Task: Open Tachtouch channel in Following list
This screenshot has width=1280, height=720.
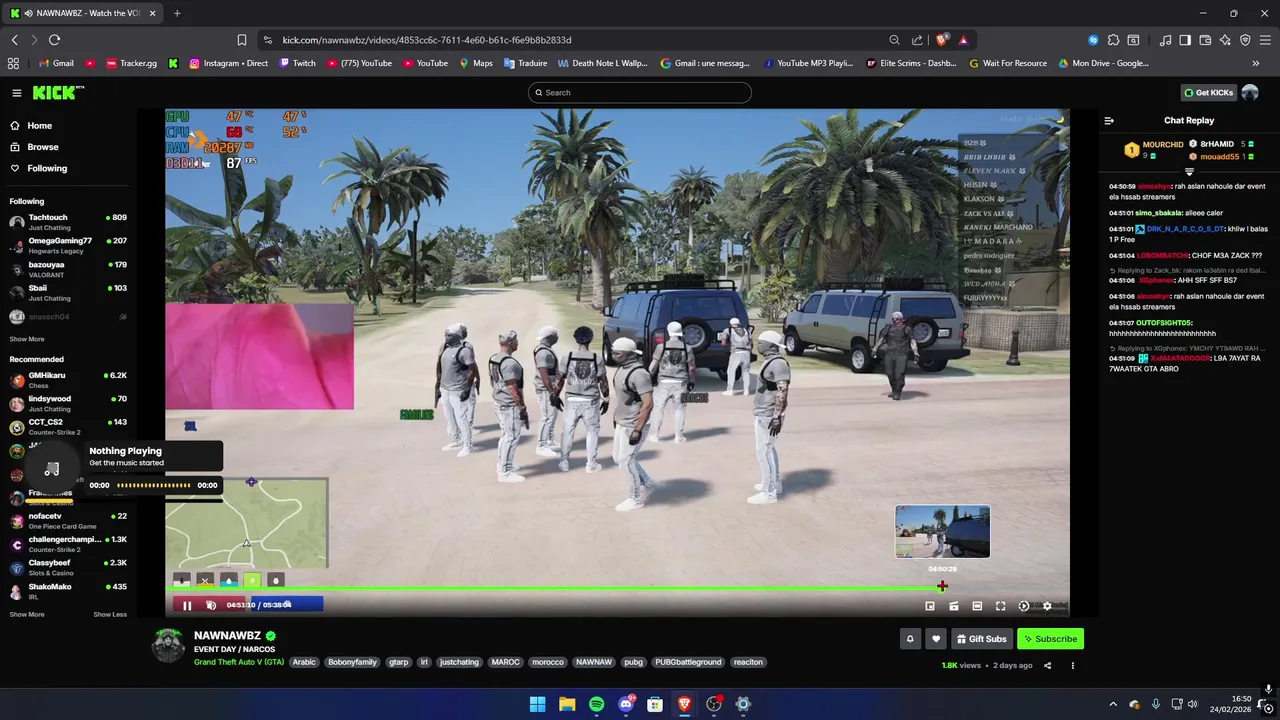Action: (x=68, y=221)
